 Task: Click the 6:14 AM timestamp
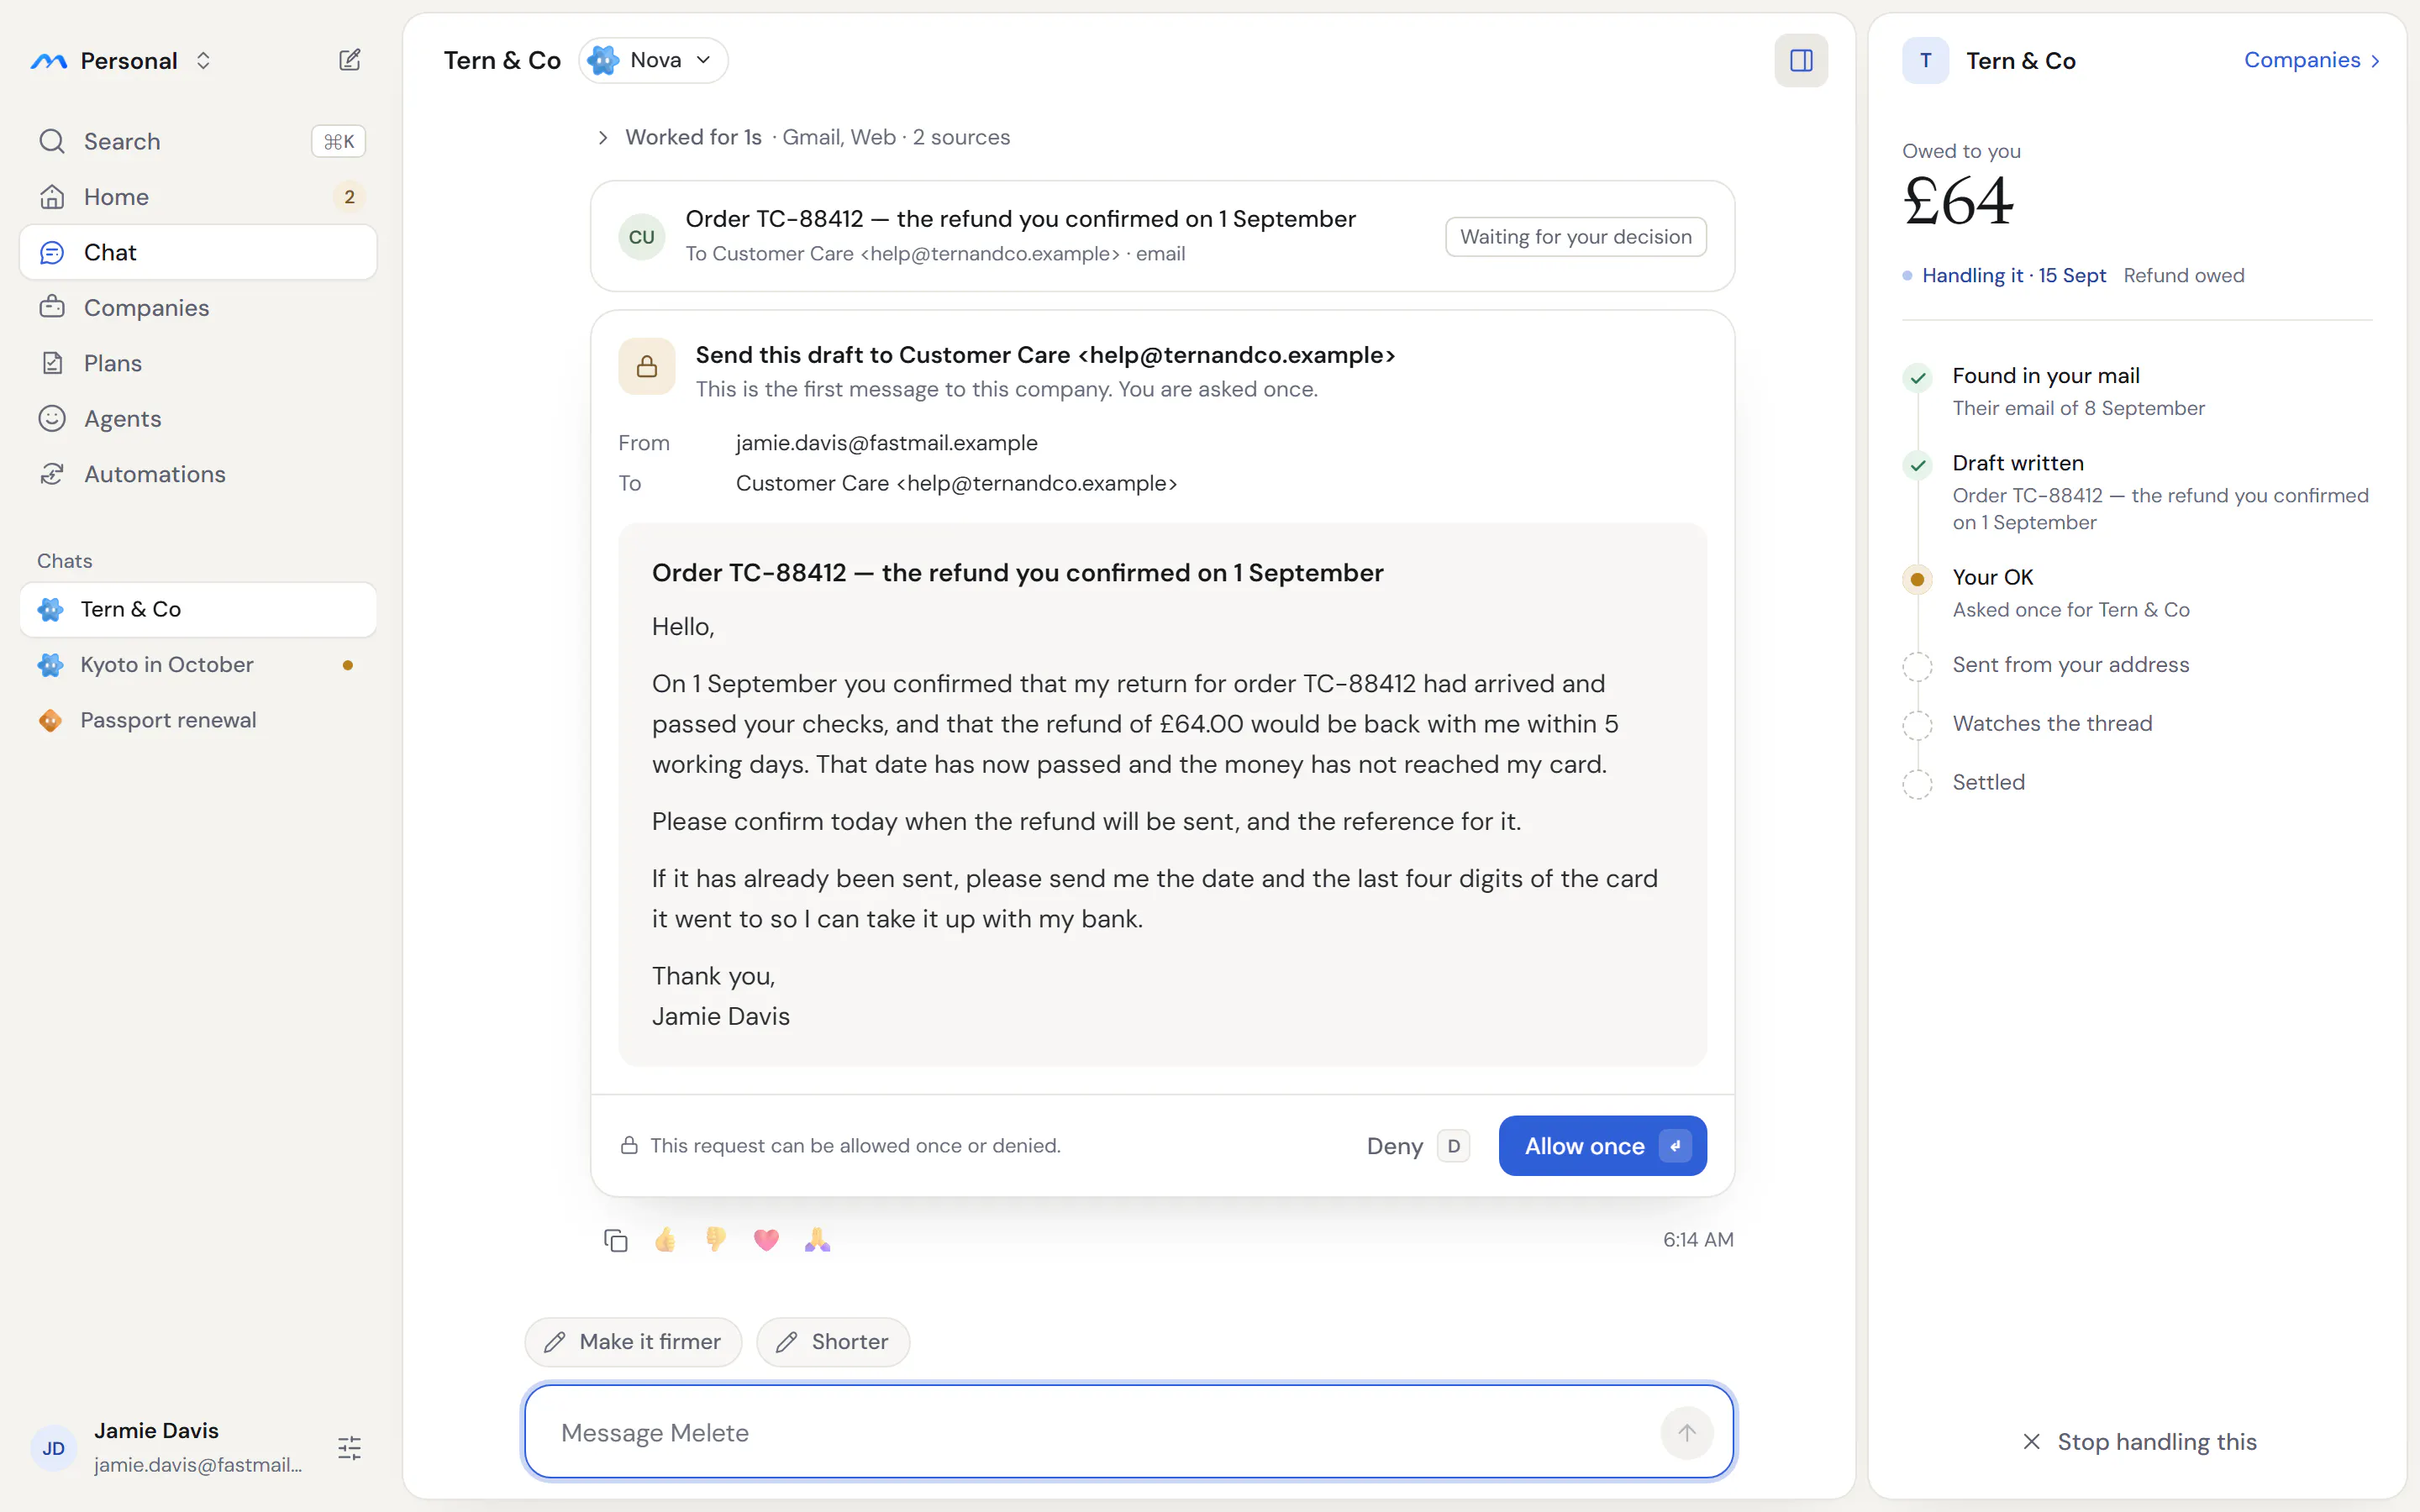pos(1698,1240)
